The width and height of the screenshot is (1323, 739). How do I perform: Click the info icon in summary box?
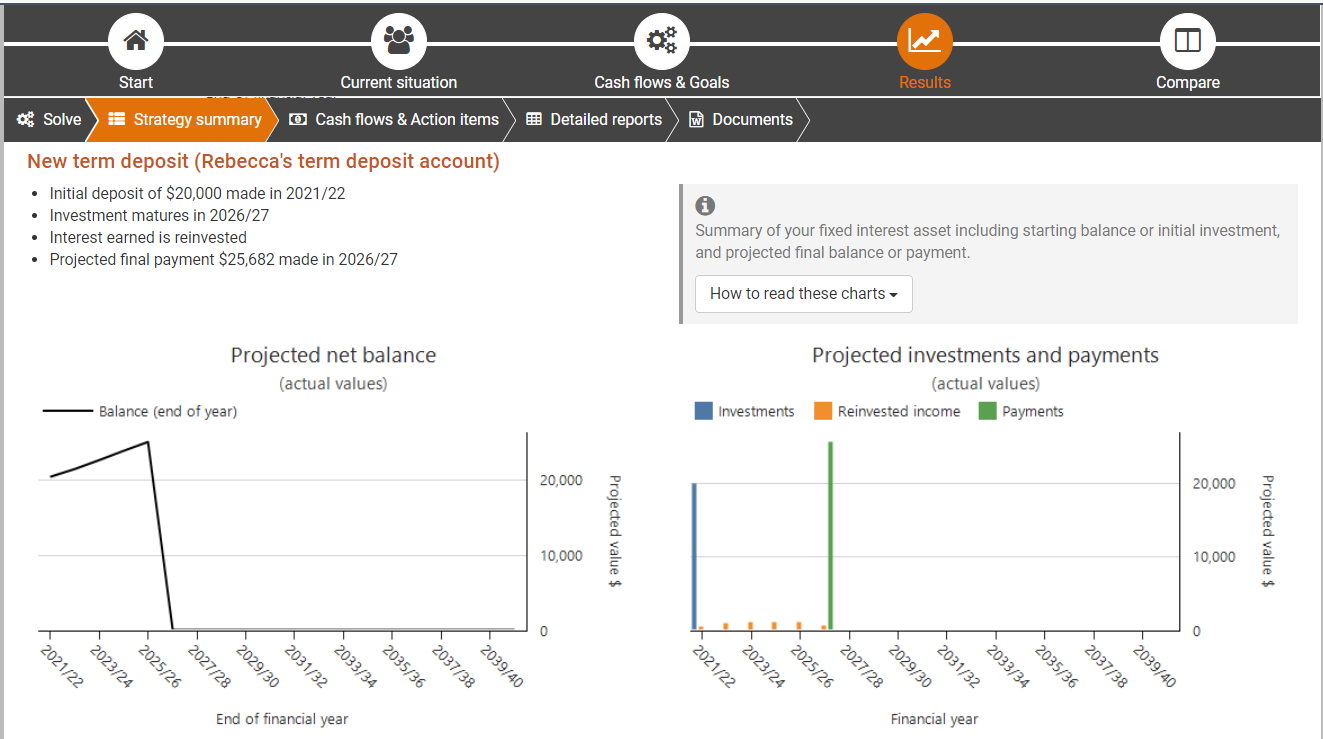coord(705,206)
